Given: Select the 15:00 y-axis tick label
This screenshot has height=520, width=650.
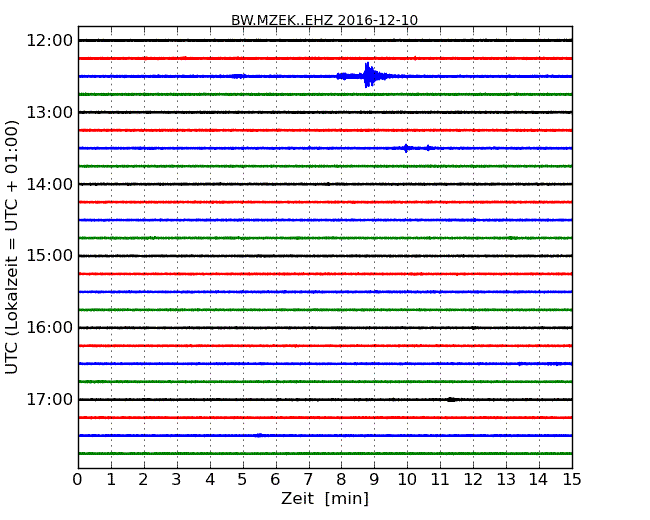Looking at the screenshot, I should tap(49, 255).
